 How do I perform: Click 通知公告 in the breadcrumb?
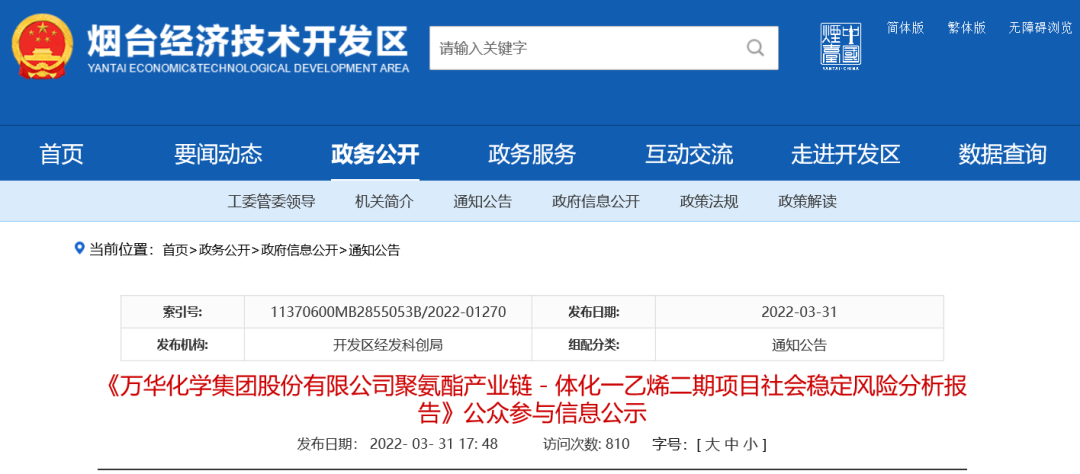(x=375, y=250)
